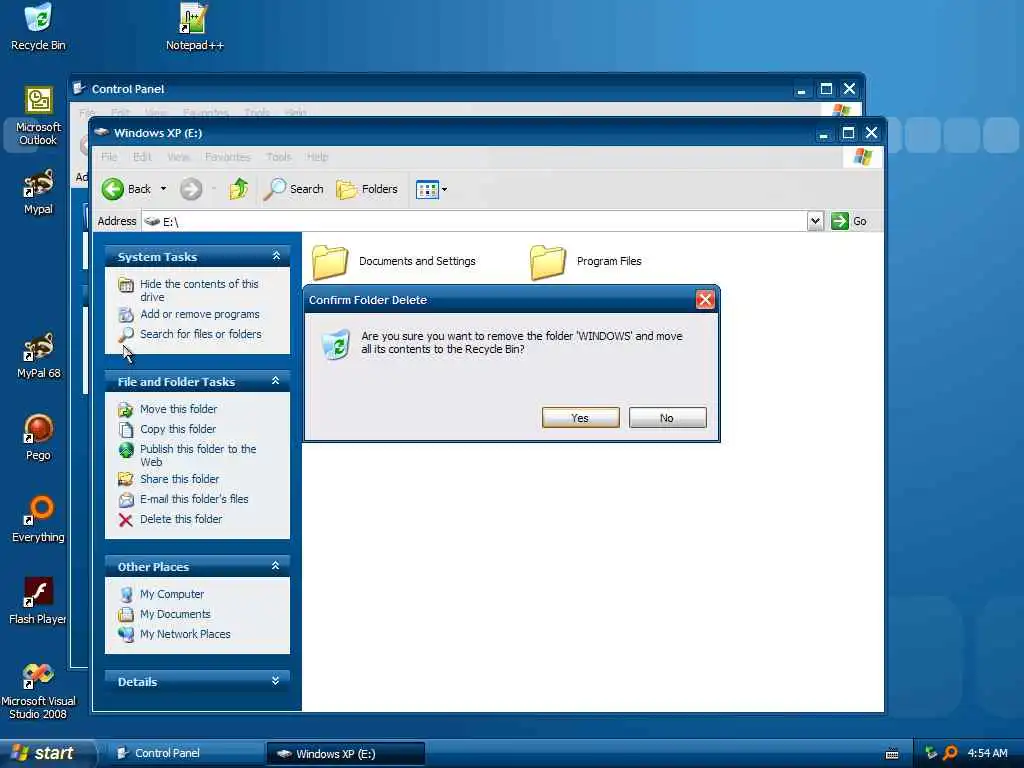Click the orange magnifier tray icon
Image resolution: width=1024 pixels, height=768 pixels.
click(x=951, y=753)
